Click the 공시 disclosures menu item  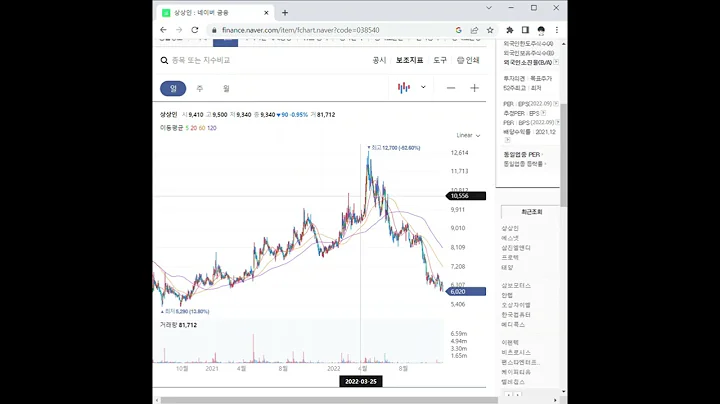click(x=379, y=60)
